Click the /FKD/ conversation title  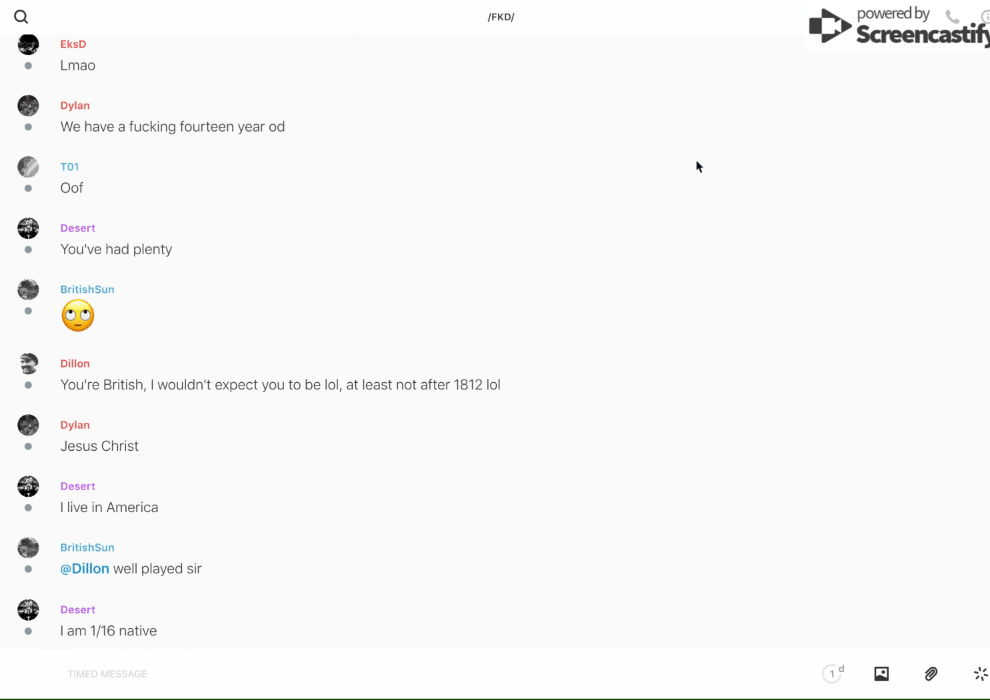pyautogui.click(x=501, y=17)
